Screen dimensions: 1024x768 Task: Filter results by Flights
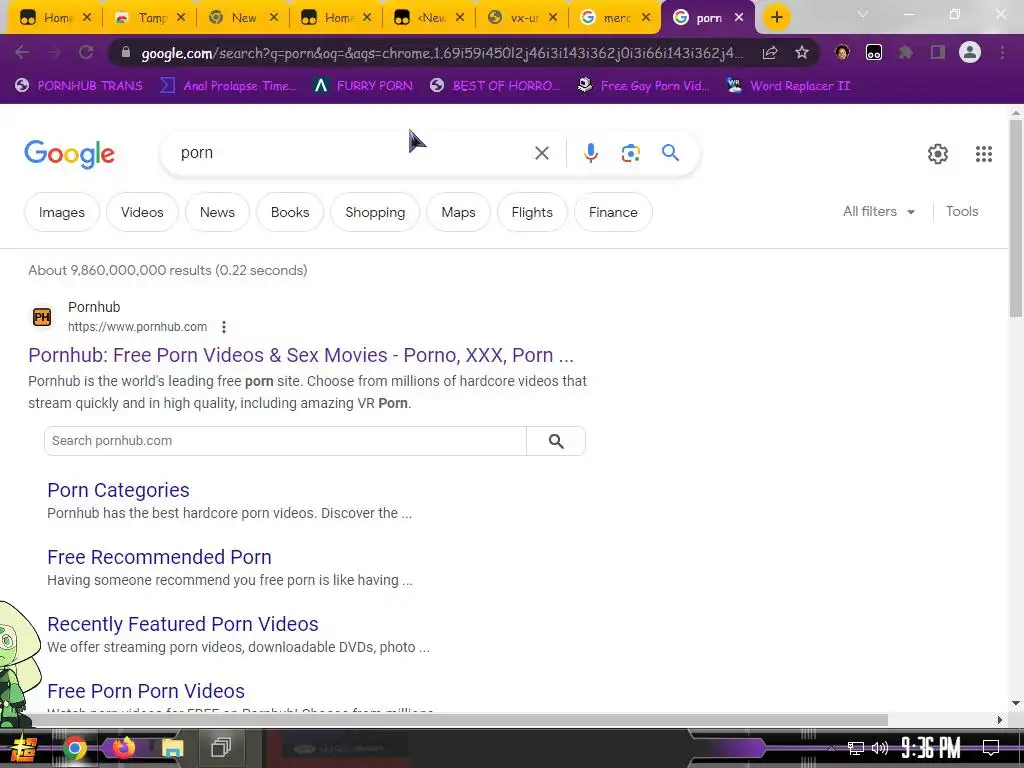pyautogui.click(x=532, y=212)
